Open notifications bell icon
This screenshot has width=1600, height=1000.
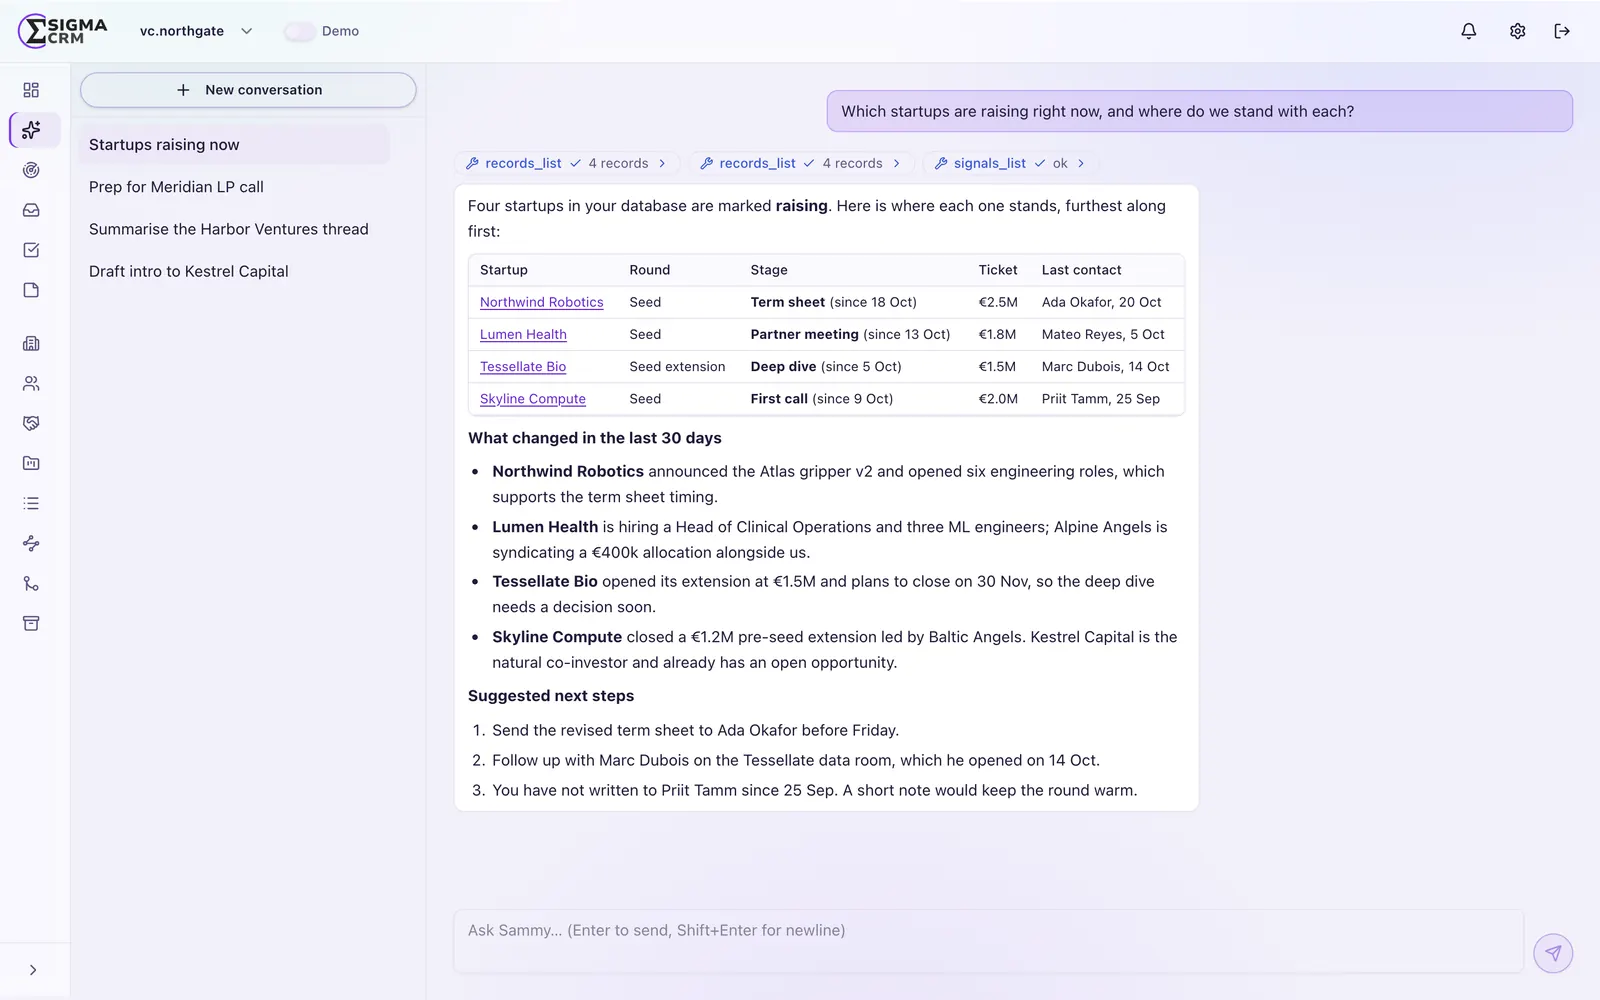pos(1468,31)
